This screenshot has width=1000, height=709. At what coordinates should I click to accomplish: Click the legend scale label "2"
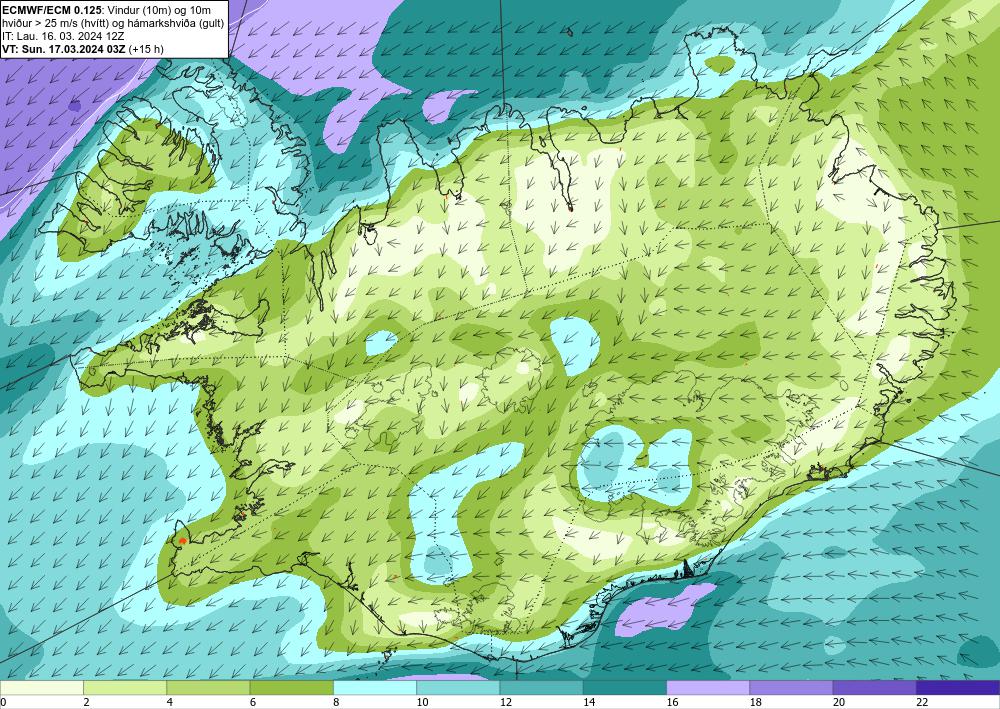coord(86,703)
